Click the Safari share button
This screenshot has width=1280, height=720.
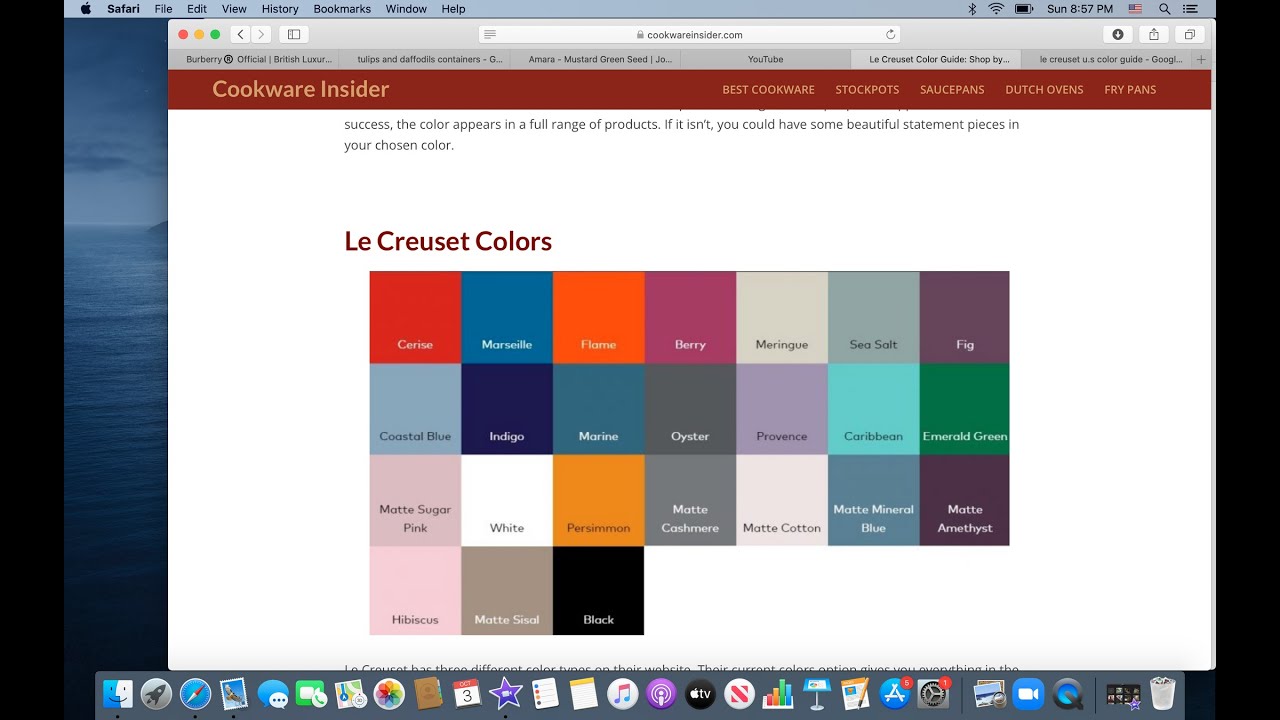1154,34
